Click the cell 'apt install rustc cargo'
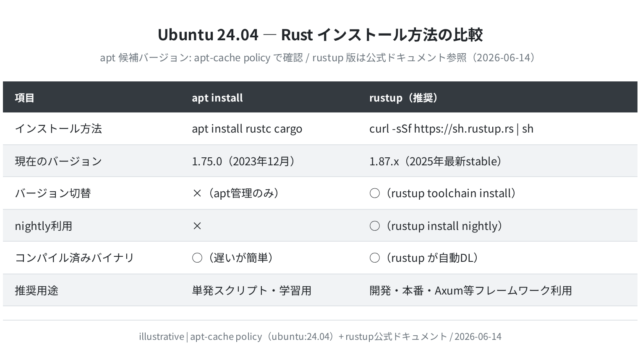This screenshot has width=640, height=360. pos(247,129)
